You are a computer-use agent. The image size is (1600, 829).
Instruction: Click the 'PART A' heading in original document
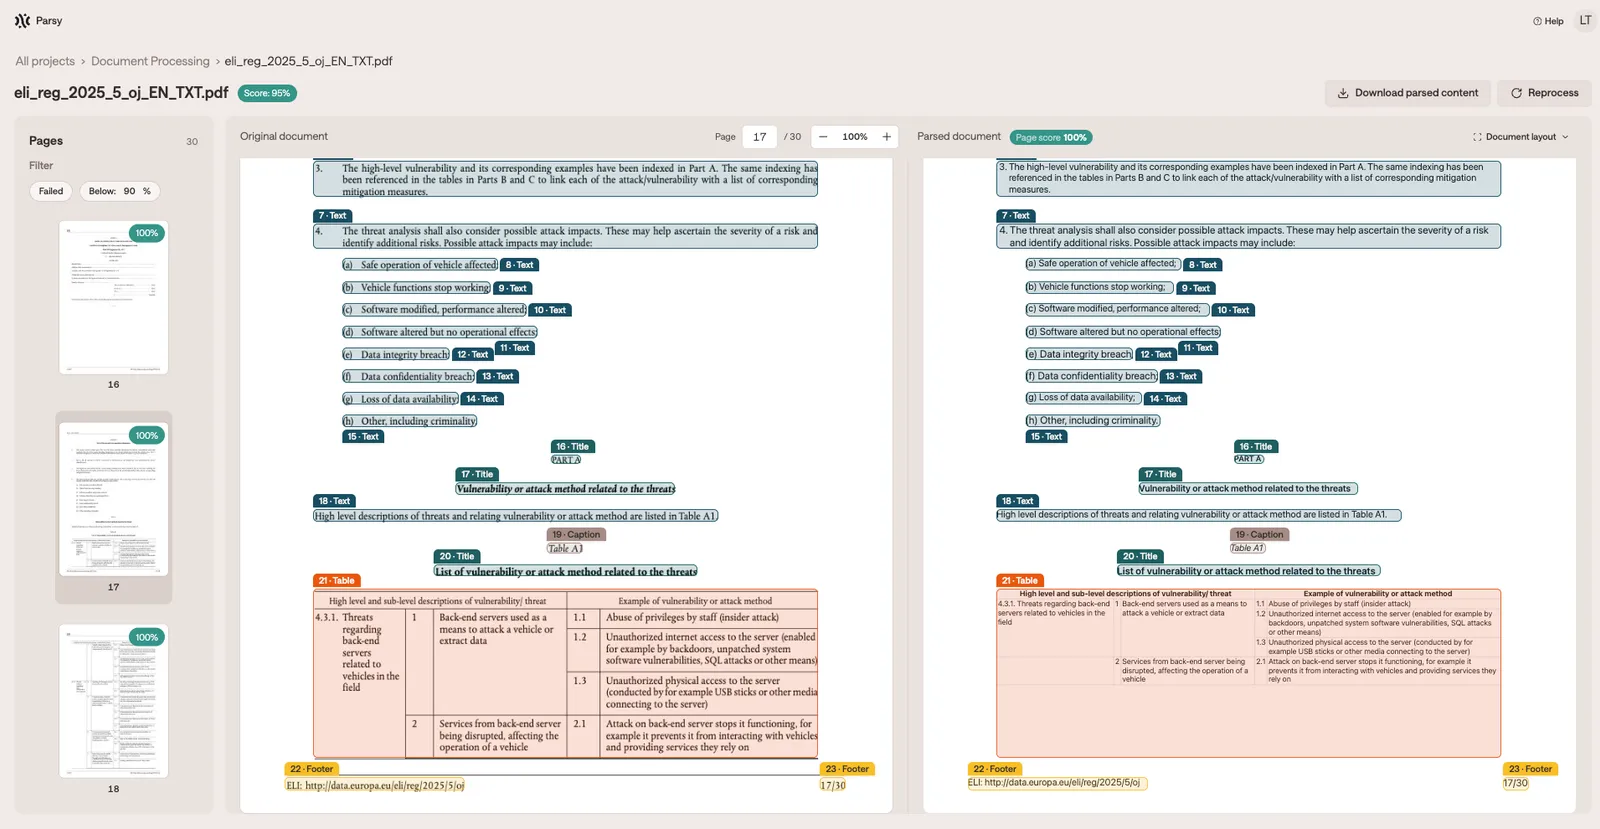[566, 460]
